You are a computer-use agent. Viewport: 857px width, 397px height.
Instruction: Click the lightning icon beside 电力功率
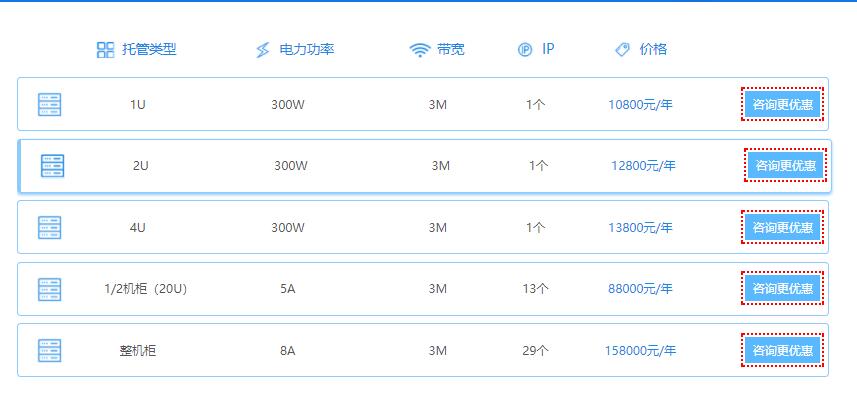click(x=263, y=50)
